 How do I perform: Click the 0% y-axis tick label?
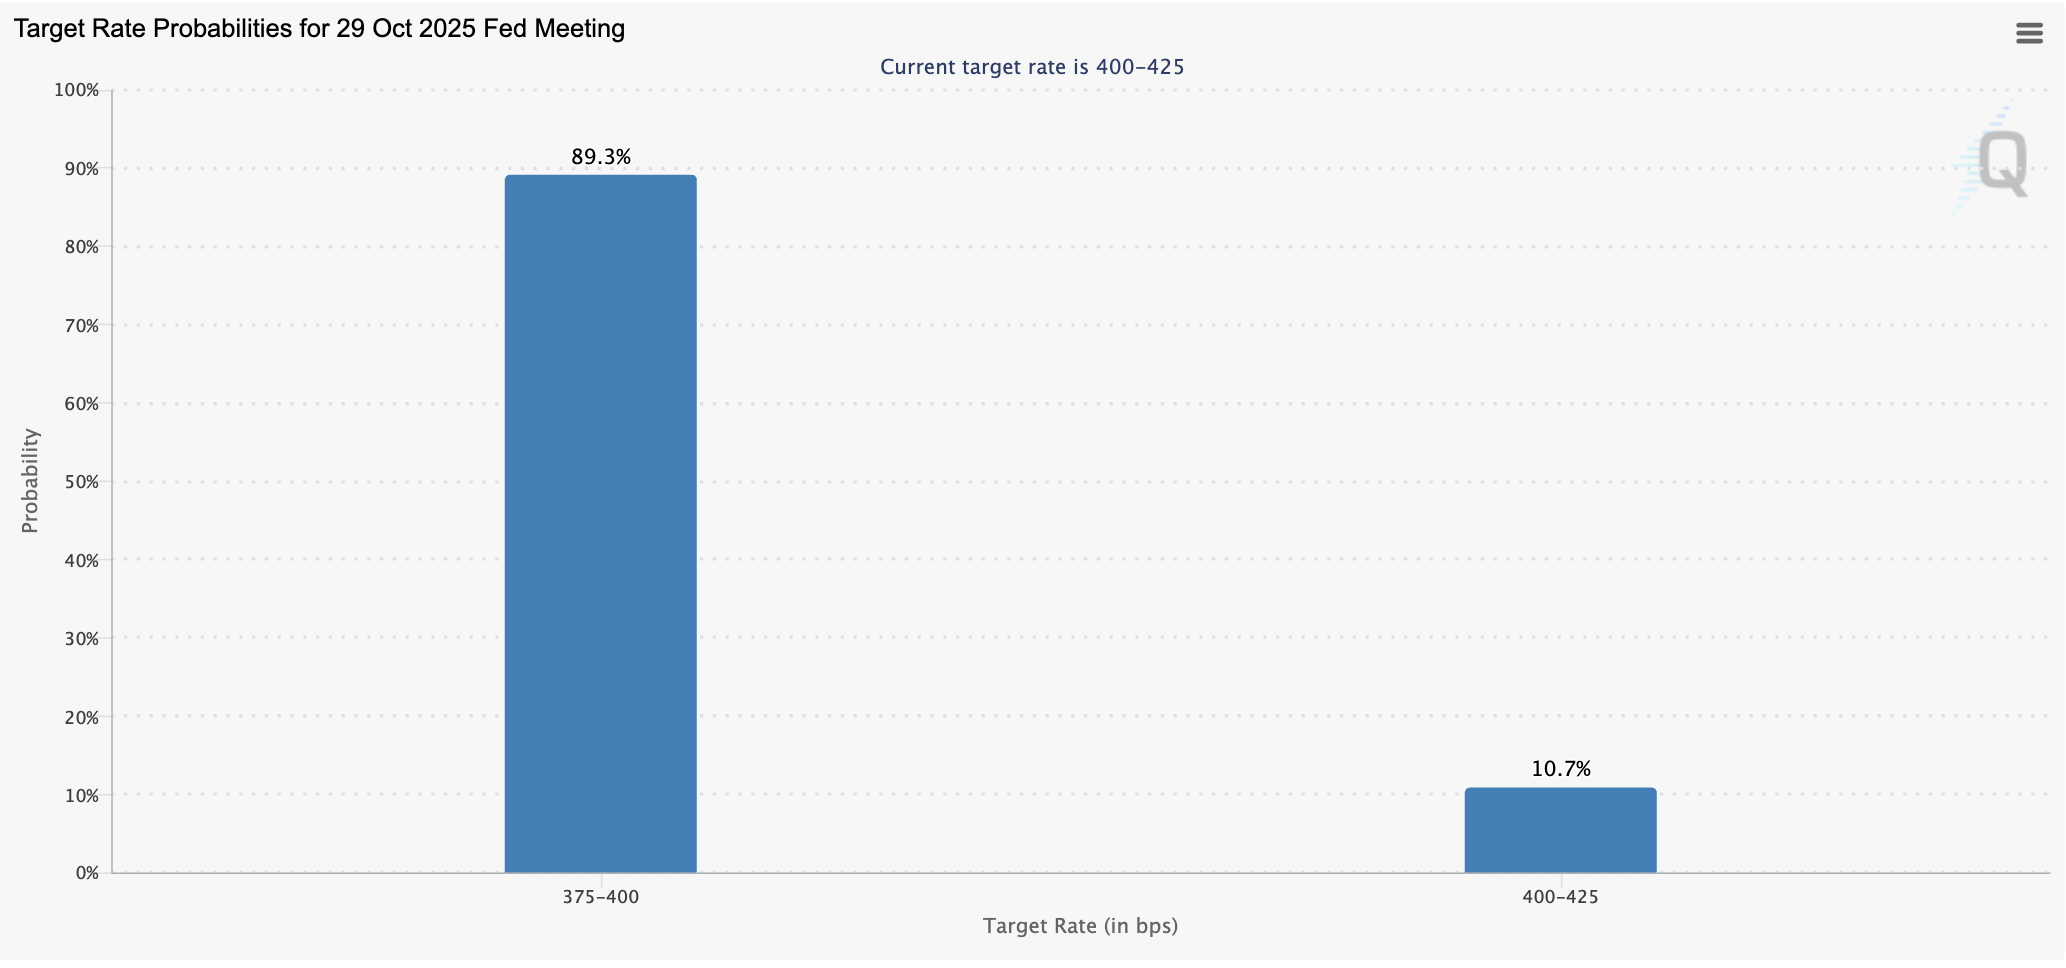[86, 873]
